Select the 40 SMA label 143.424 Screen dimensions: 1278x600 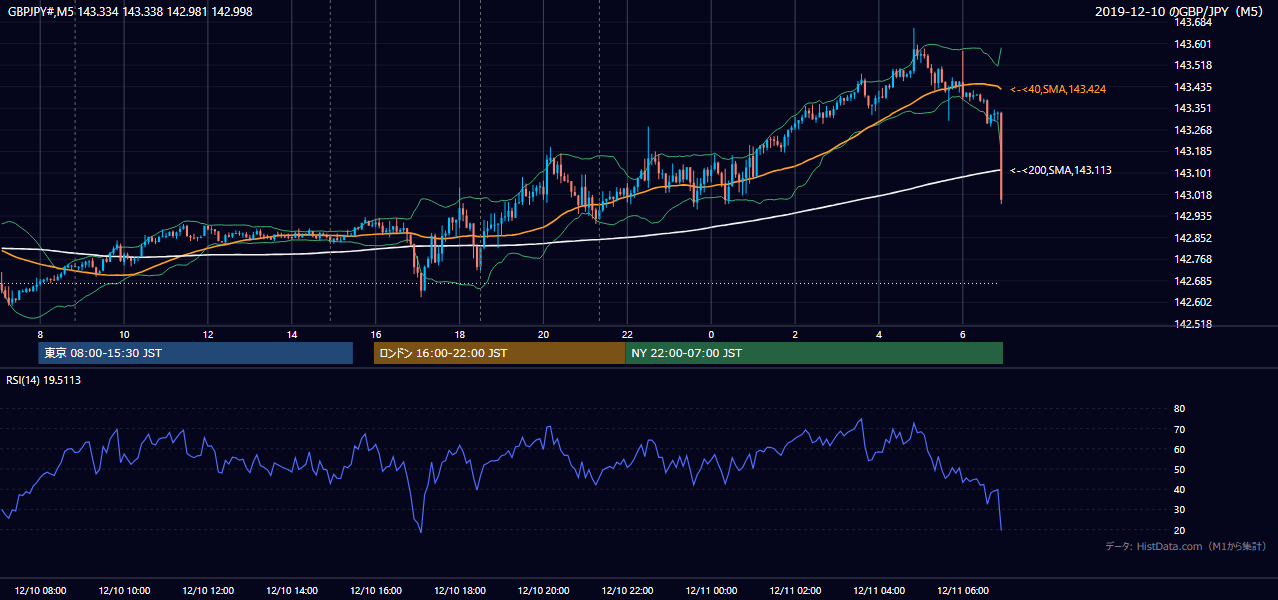click(1057, 89)
